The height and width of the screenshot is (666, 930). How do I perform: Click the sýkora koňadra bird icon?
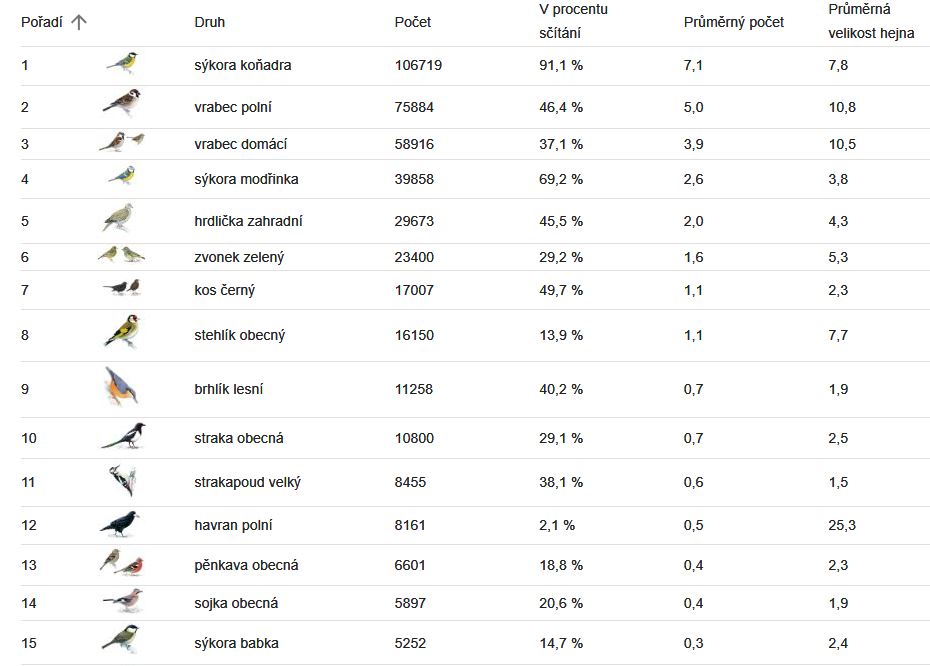122,63
